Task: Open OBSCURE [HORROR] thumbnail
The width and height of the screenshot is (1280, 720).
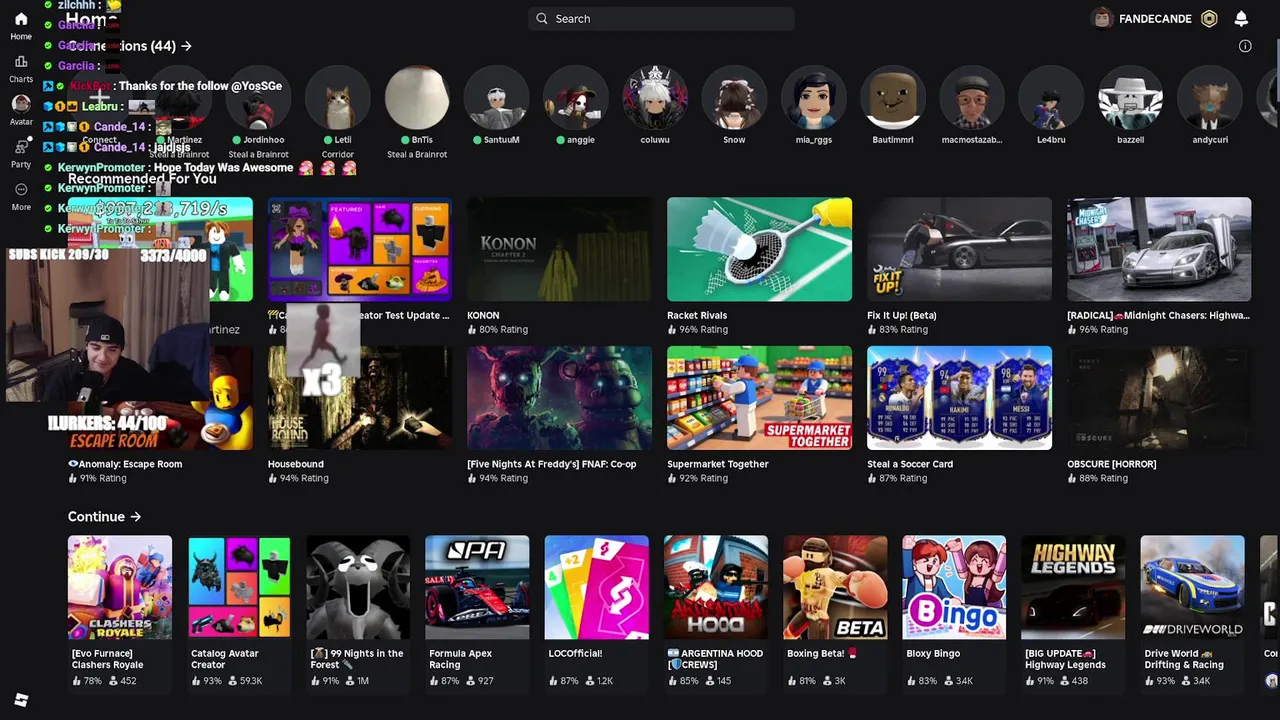Action: [x=1159, y=398]
